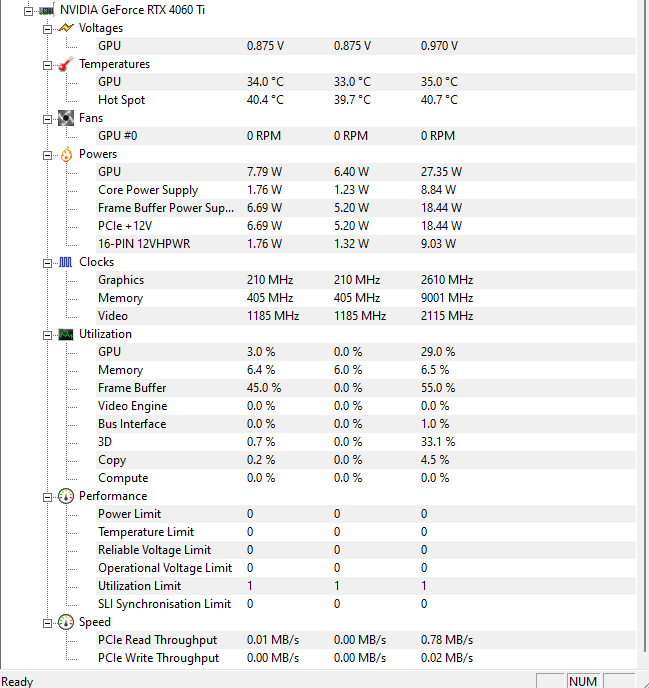Click the Powers flame icon
649x688 pixels.
tap(66, 154)
